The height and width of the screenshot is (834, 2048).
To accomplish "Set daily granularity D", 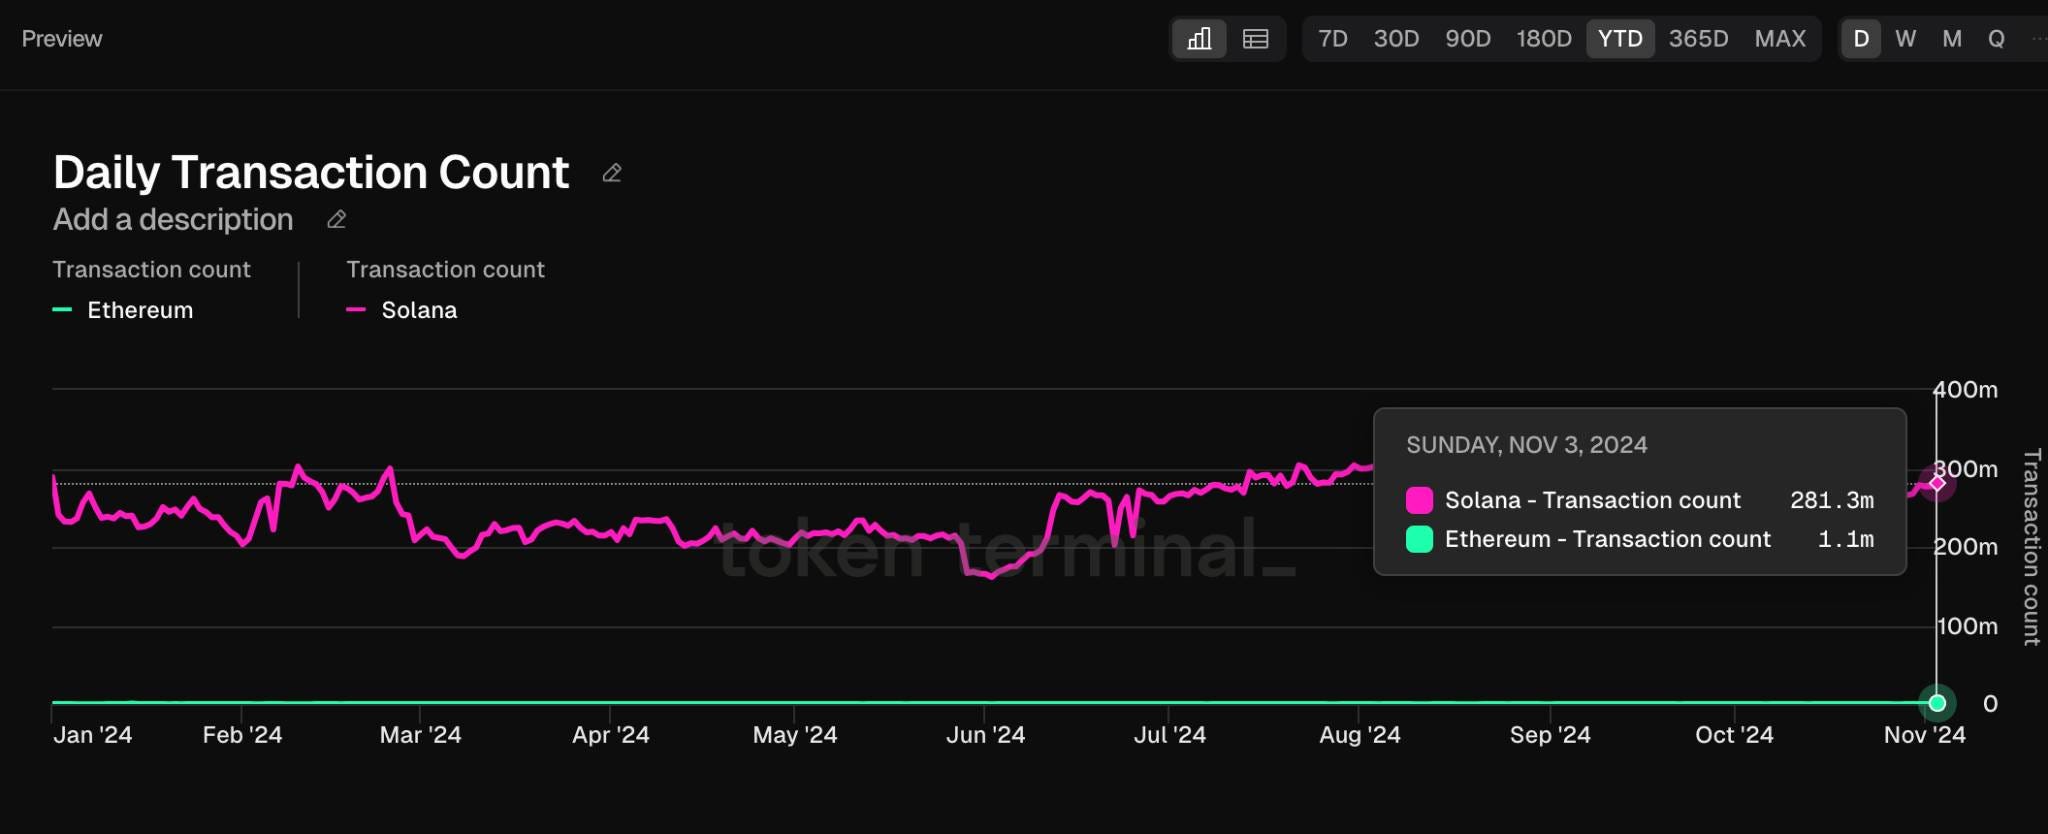I will pyautogui.click(x=1861, y=39).
